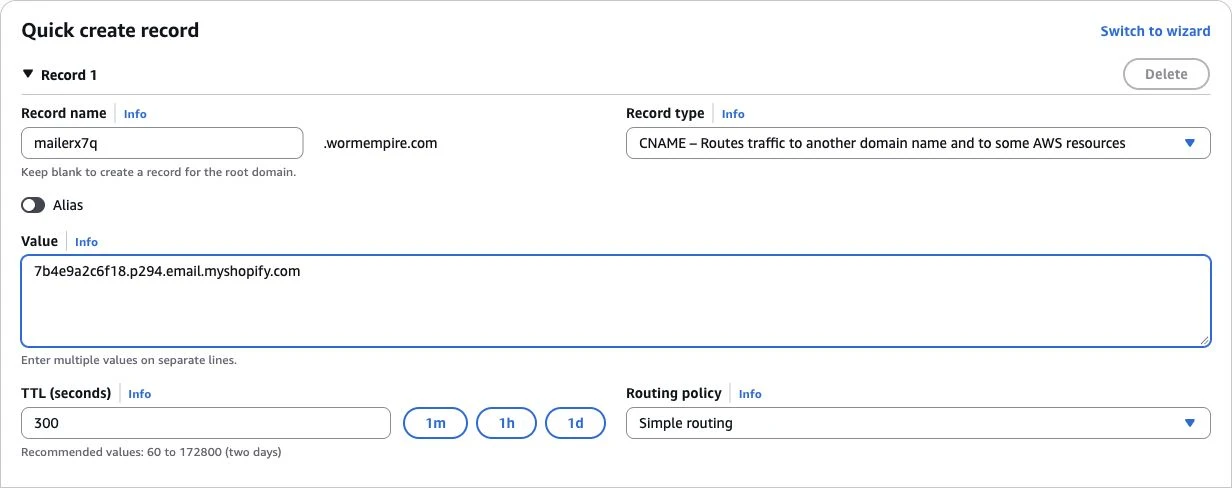Click the Record name field containing mailerx7q

coord(162,143)
